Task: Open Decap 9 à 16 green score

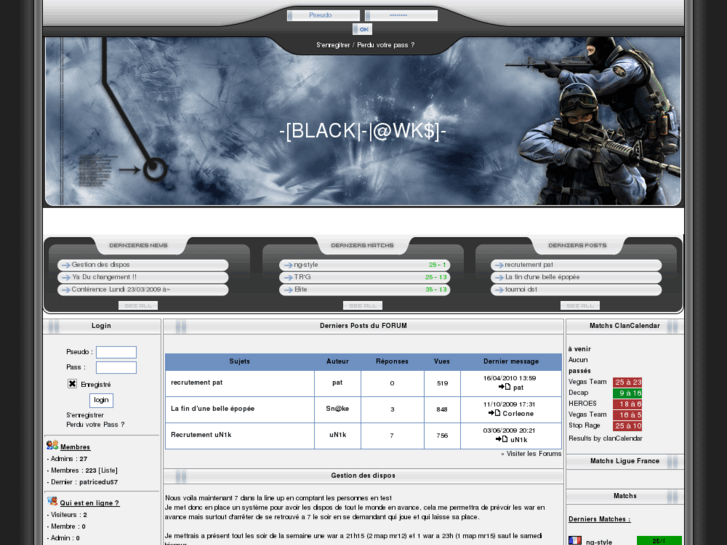Action: click(627, 393)
